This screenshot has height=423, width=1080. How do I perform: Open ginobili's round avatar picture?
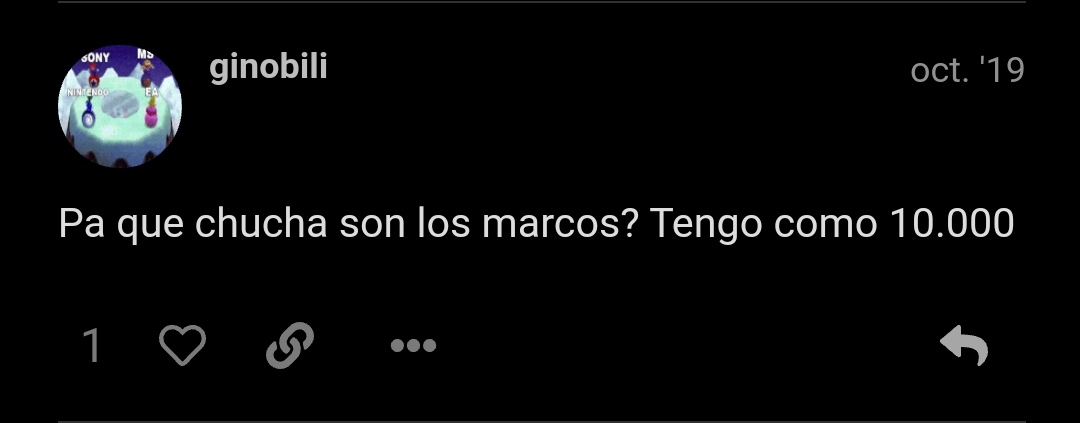(x=120, y=106)
